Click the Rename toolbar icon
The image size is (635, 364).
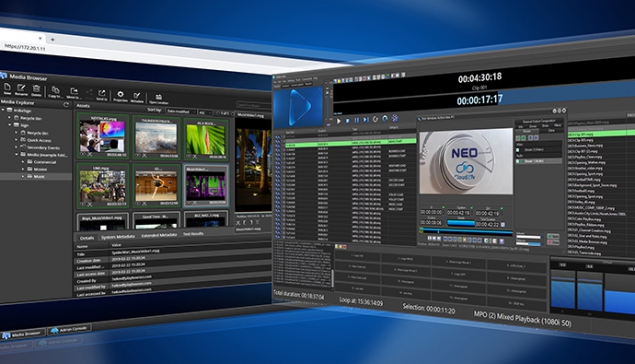pos(21,90)
